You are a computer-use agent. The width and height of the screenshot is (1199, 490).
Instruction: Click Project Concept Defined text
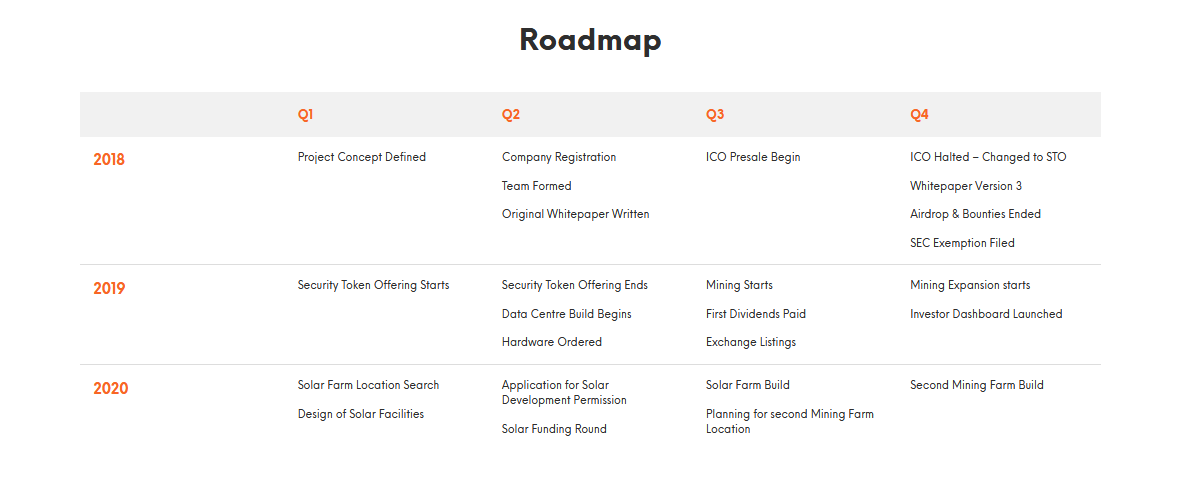point(362,157)
